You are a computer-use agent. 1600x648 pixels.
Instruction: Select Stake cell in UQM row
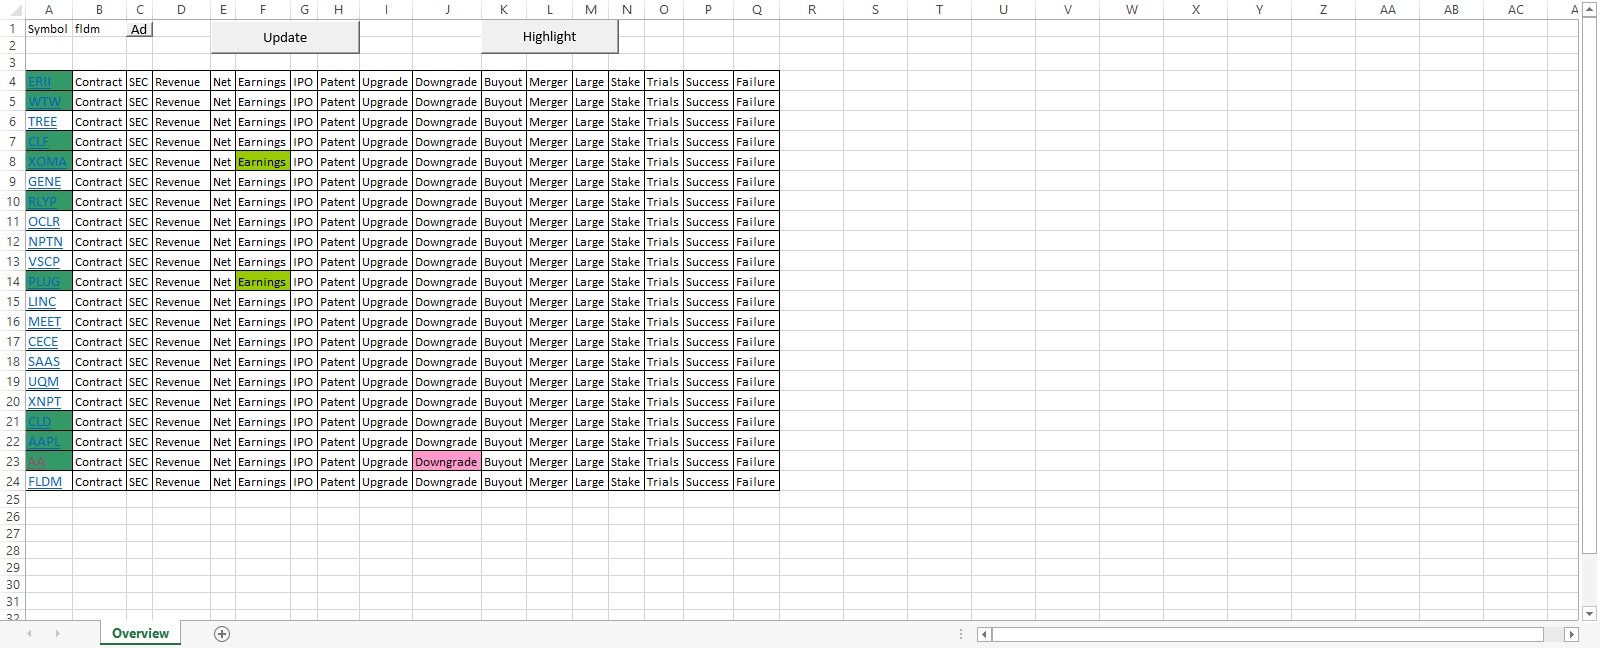point(626,382)
